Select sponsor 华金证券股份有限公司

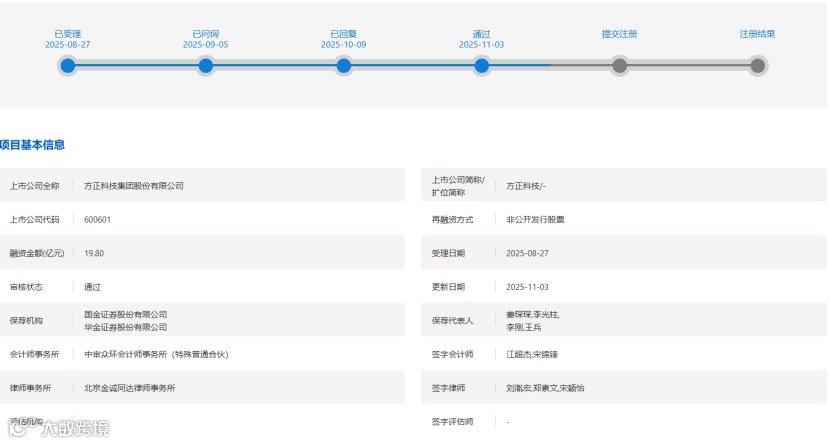pos(125,327)
